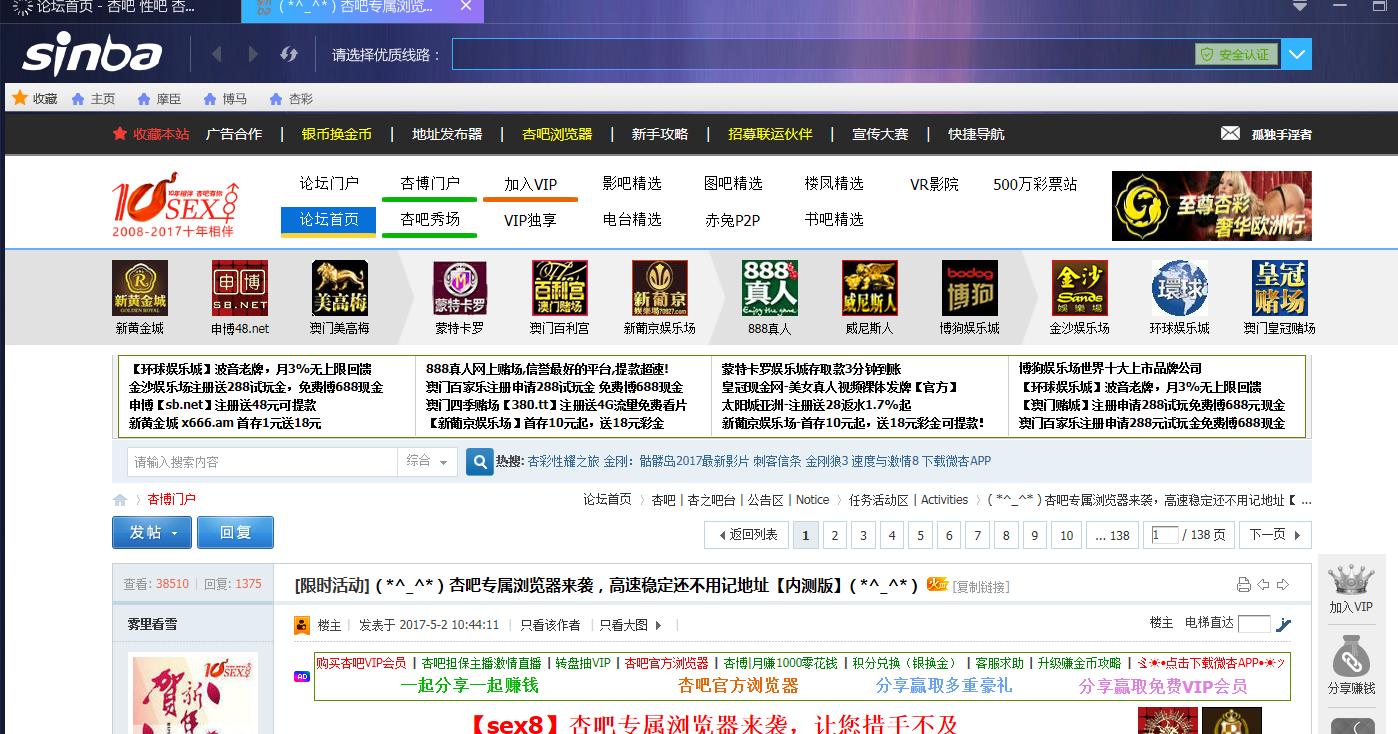Open the 杏彩 bookmark
The width and height of the screenshot is (1398, 734).
point(291,99)
